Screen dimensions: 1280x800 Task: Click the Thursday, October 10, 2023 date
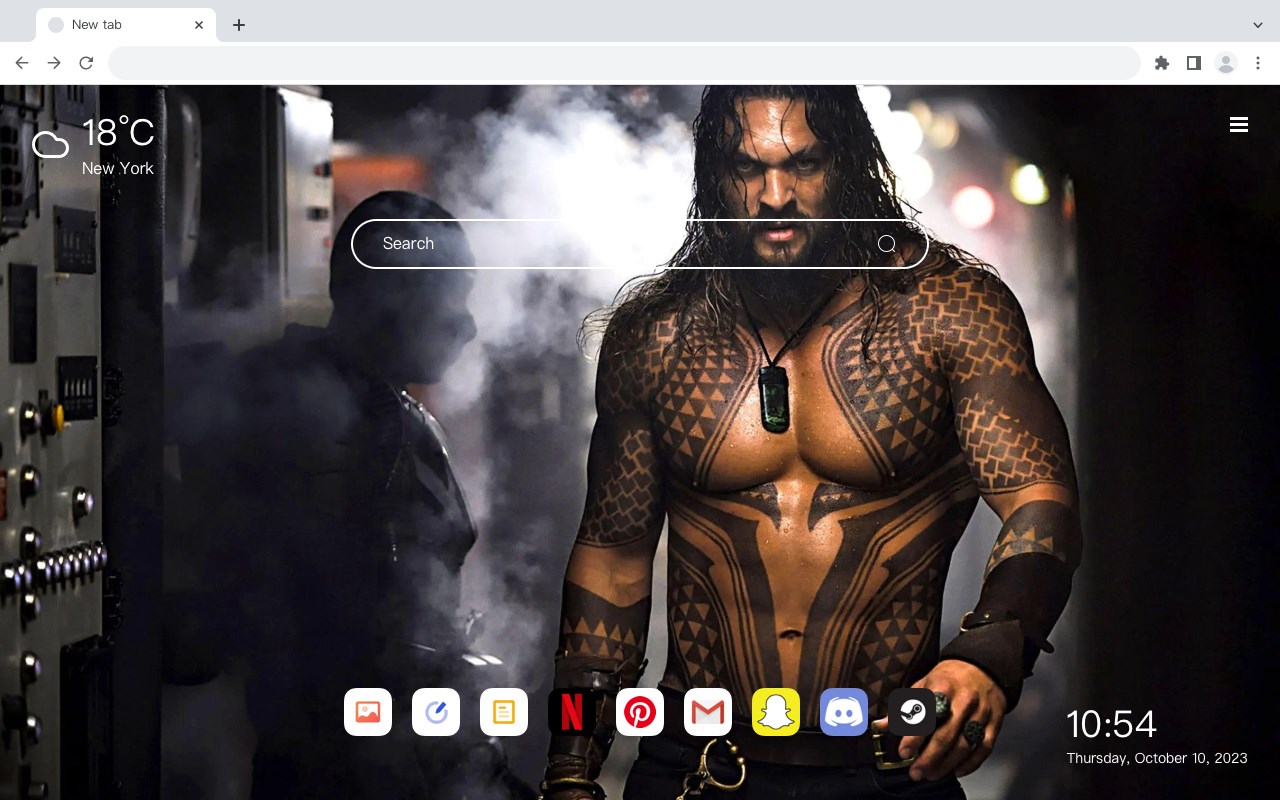[1157, 758]
